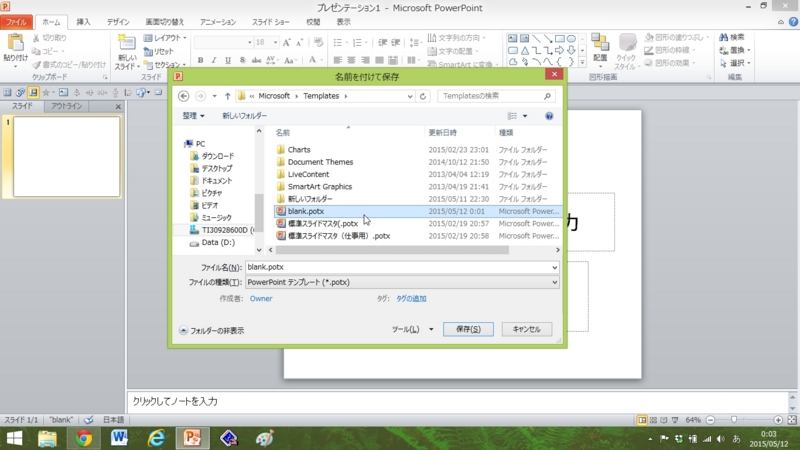800x450 pixels.
Task: Click the Replace (置換) icon
Action: pos(723,50)
